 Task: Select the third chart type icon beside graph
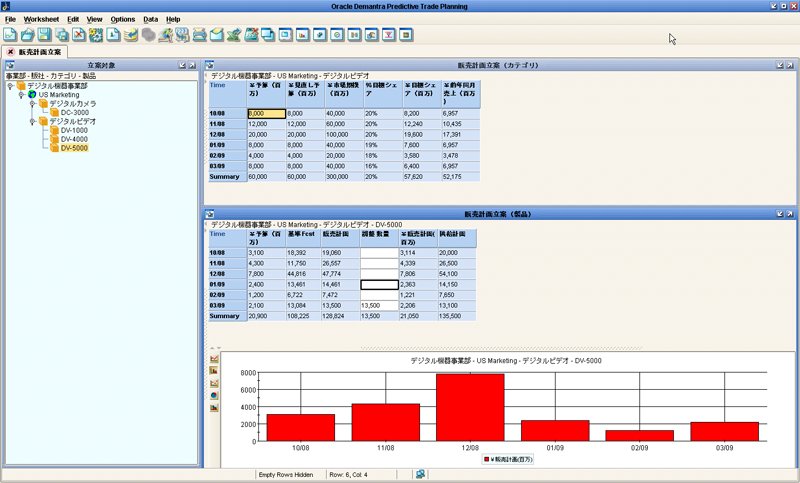(x=214, y=383)
